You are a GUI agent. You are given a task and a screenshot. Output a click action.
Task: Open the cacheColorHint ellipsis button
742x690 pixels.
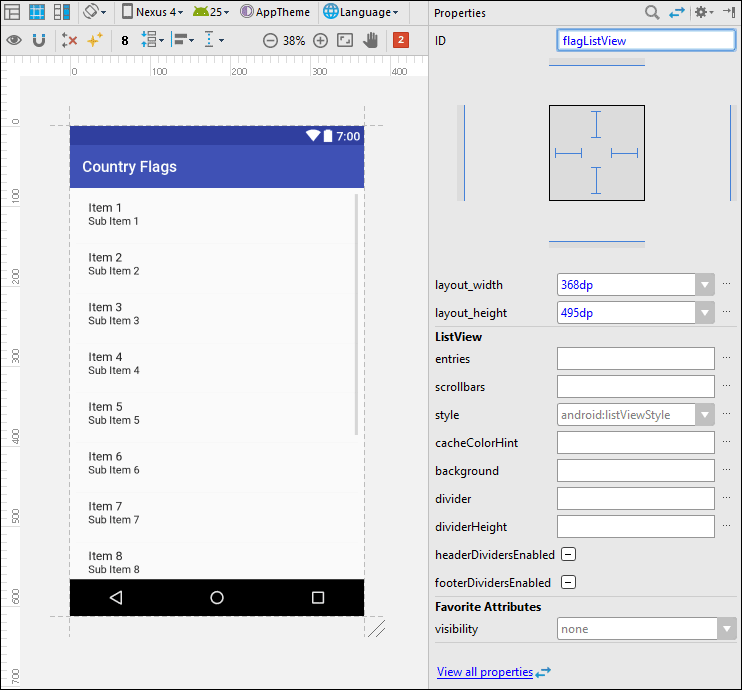click(x=726, y=441)
